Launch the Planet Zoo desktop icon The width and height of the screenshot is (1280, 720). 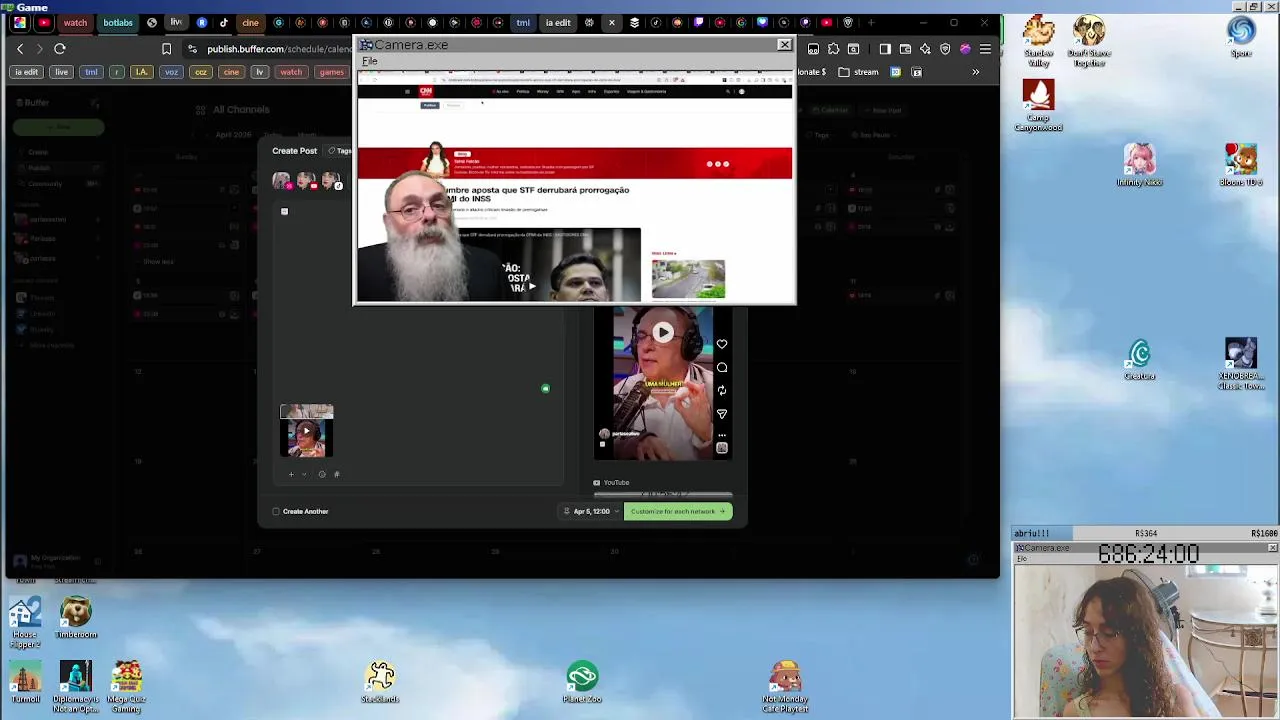click(x=582, y=682)
